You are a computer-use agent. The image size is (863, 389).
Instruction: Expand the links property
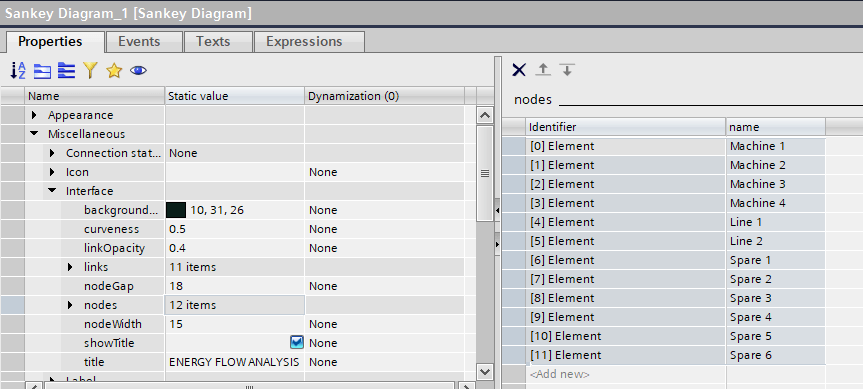70,267
